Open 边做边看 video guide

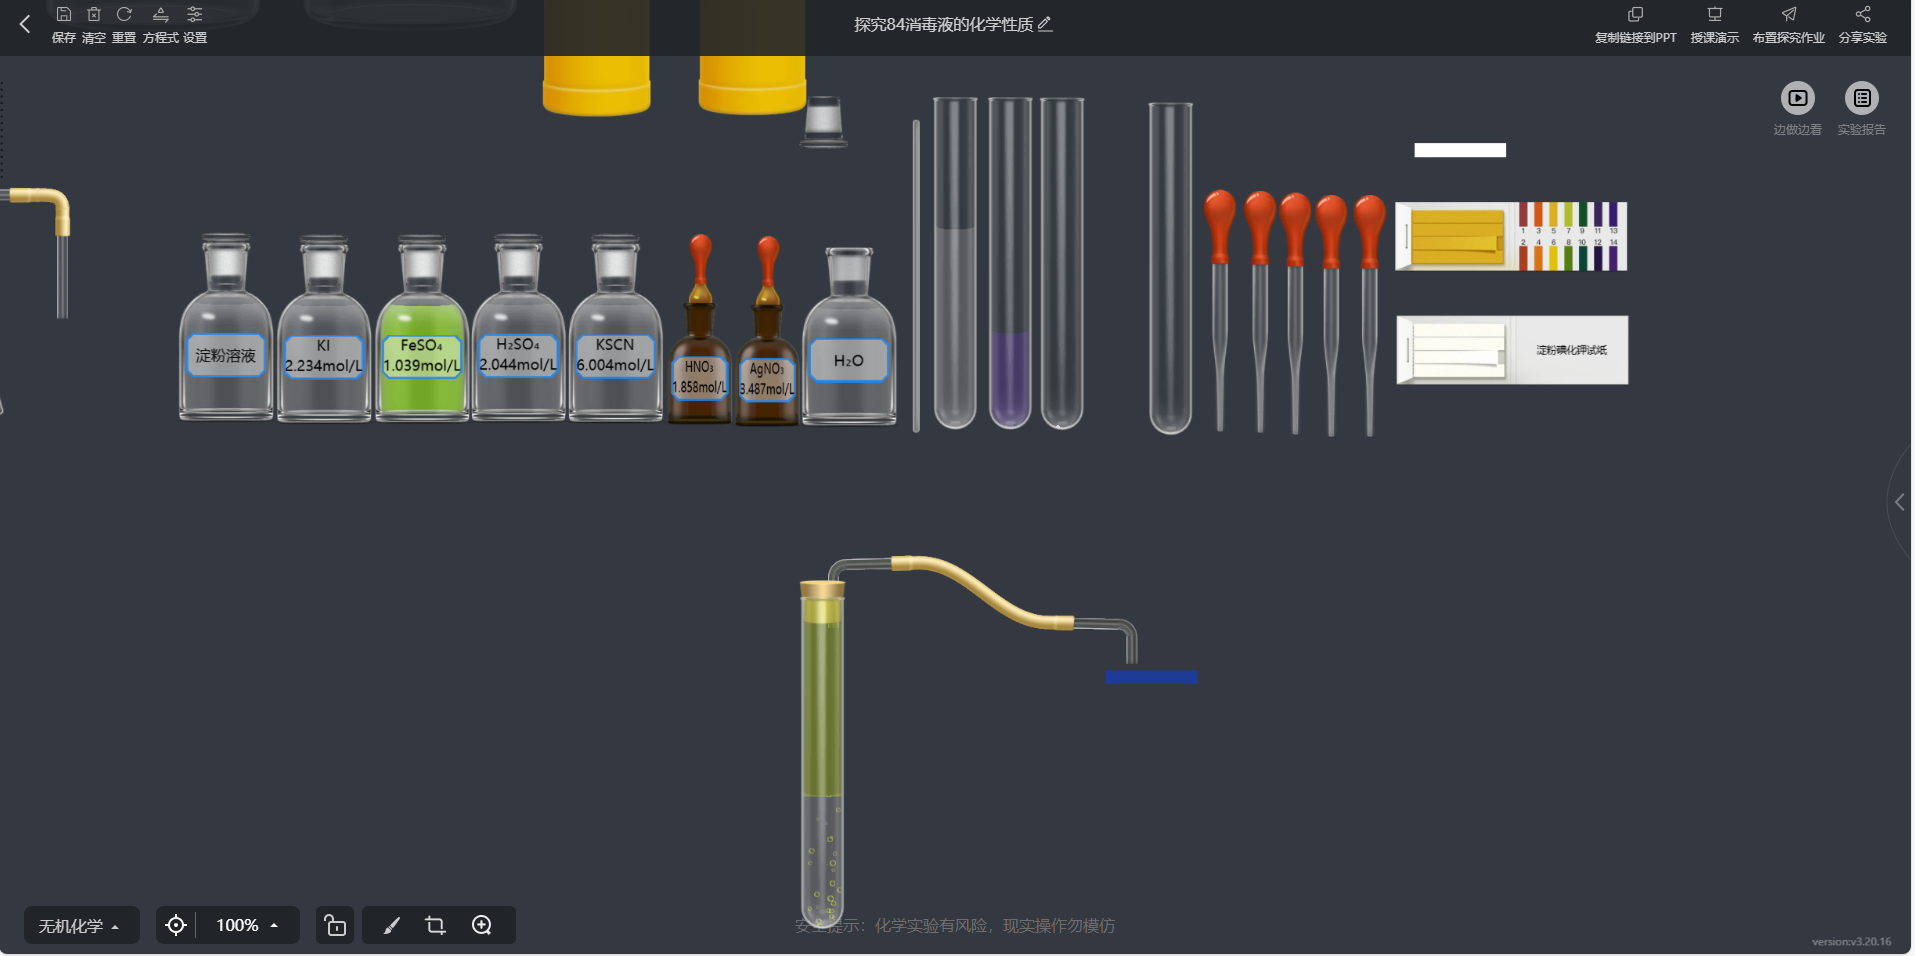coord(1797,108)
